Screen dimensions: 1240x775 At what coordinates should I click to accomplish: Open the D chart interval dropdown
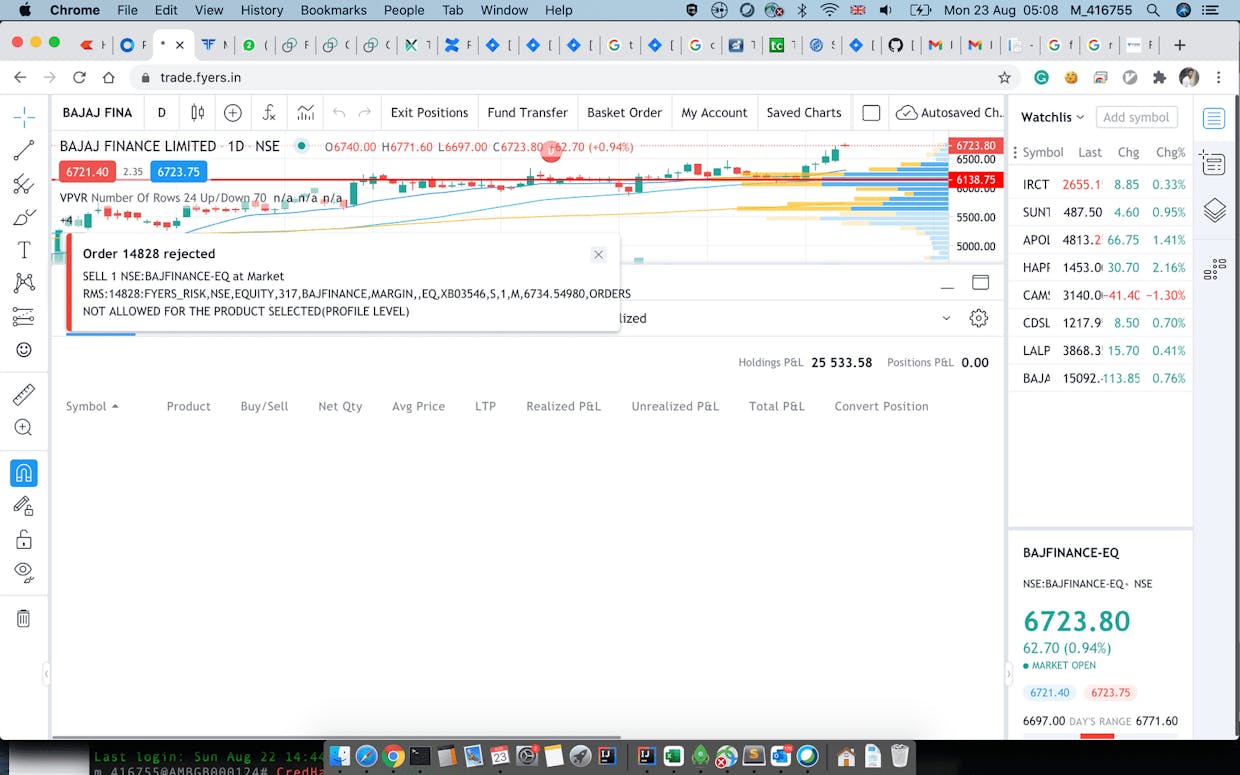pyautogui.click(x=162, y=113)
